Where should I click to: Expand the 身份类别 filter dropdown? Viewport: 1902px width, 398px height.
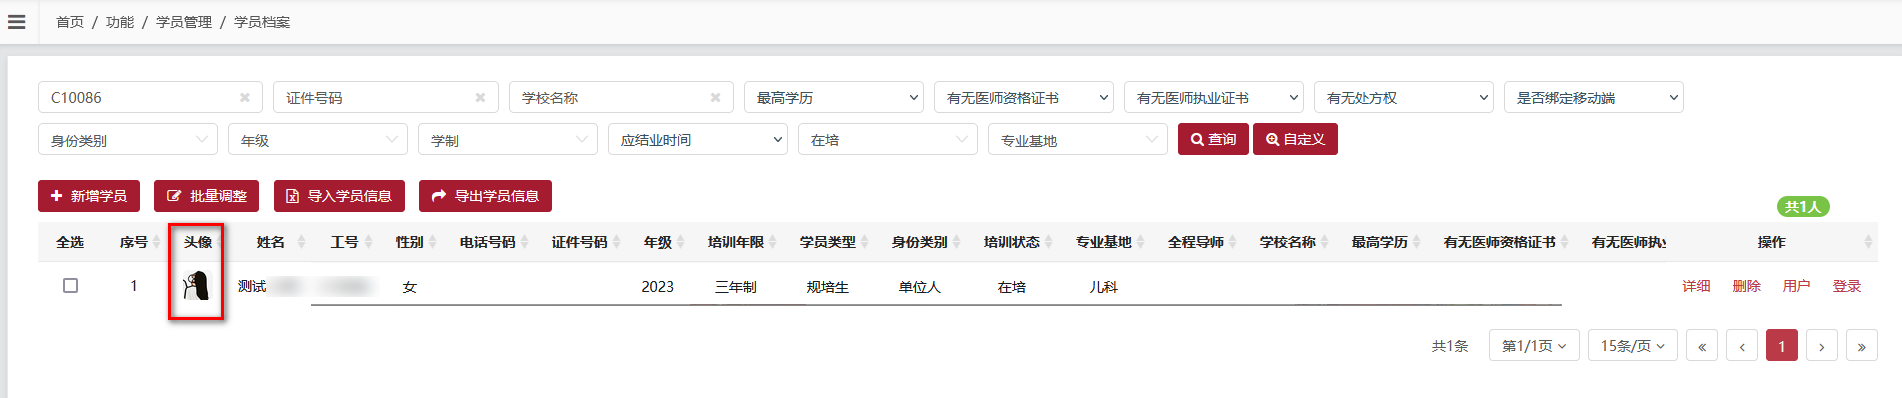pos(128,140)
